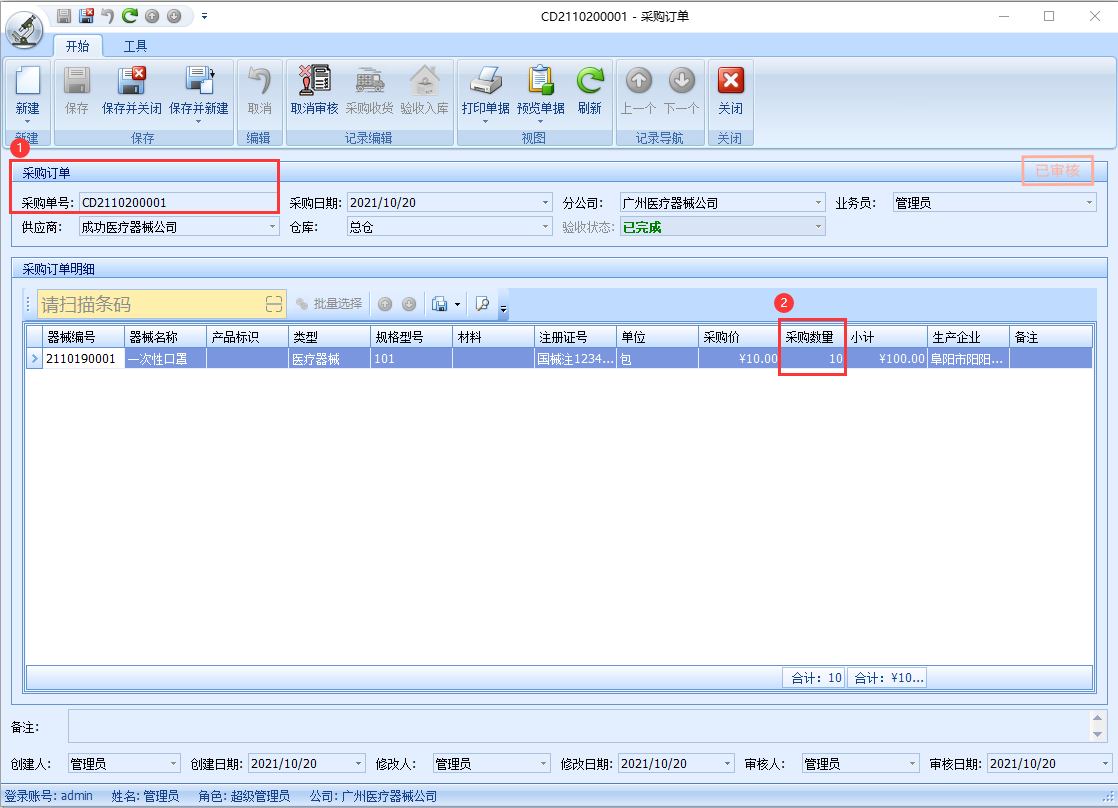Click the 刷新 refresh icon in ribbon
Viewport: 1118px width, 808px height.
point(590,81)
